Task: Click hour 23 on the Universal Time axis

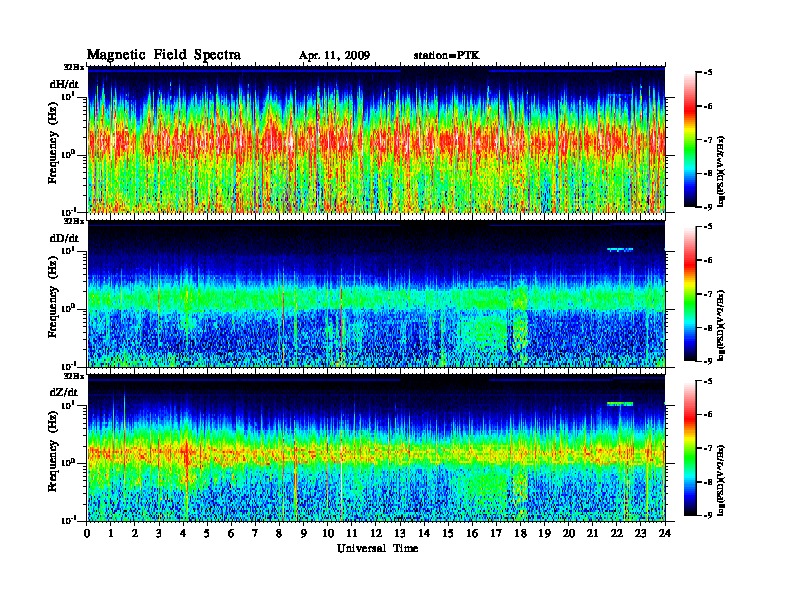Action: point(641,534)
